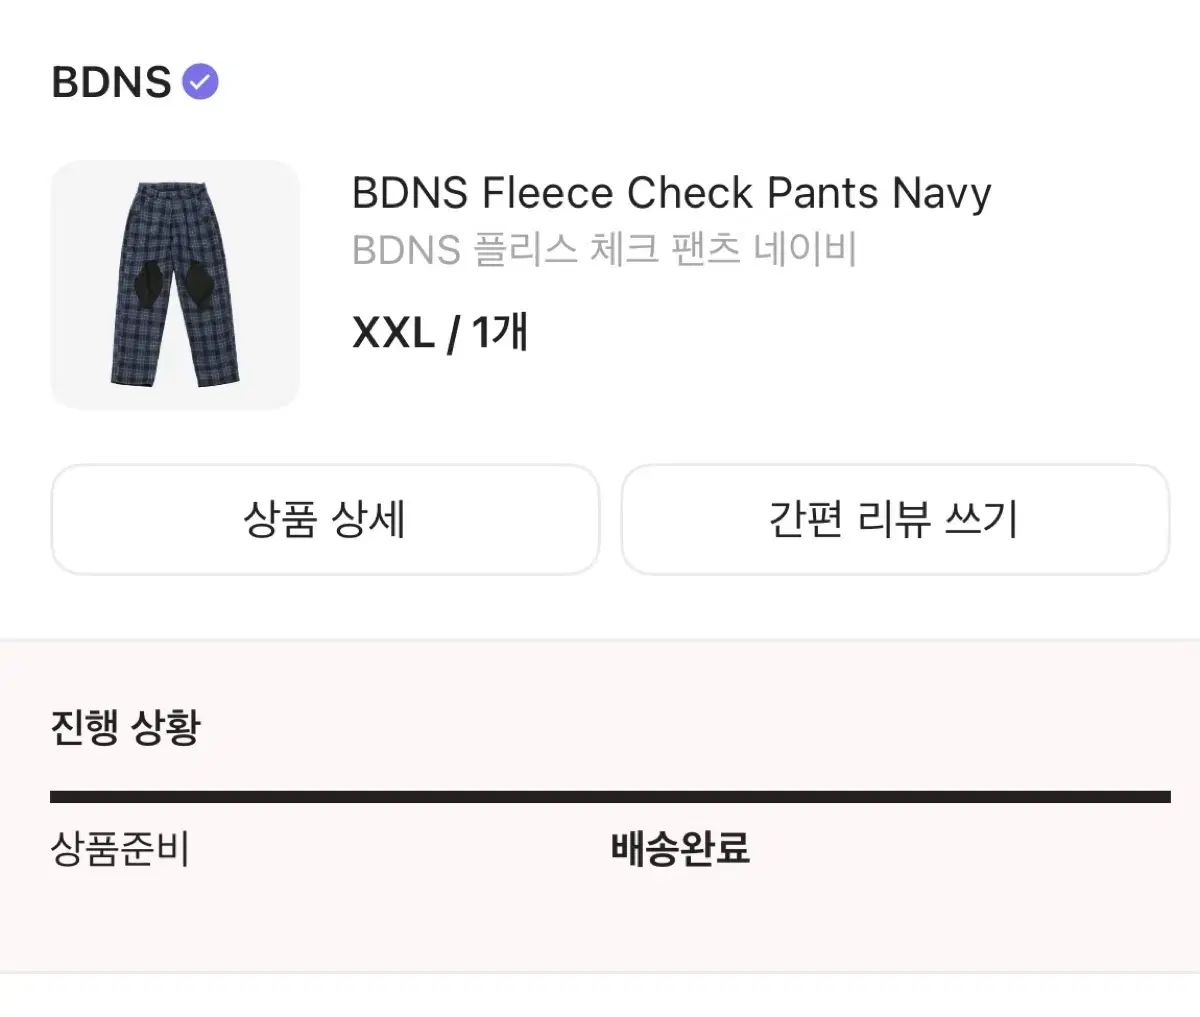Click the 진행 상황 progress section header
Viewport: 1200px width, 1017px height.
[125, 730]
